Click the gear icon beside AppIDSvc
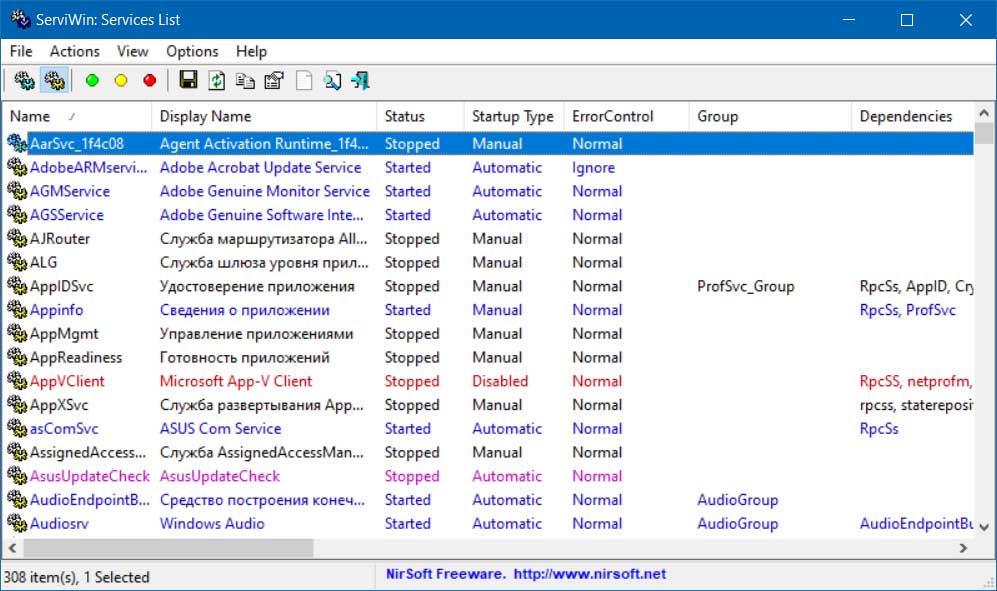Viewport: 997px width, 591px height. [x=17, y=286]
